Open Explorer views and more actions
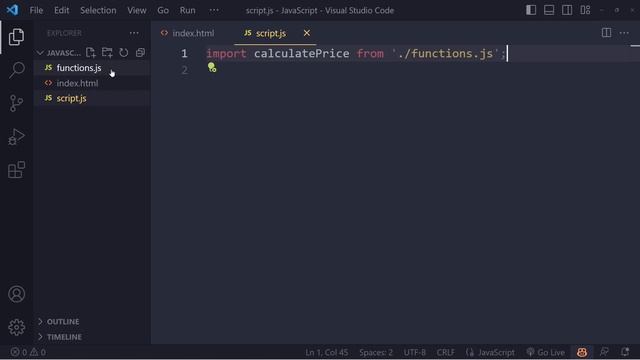Viewport: 640px width, 360px height. [x=134, y=33]
